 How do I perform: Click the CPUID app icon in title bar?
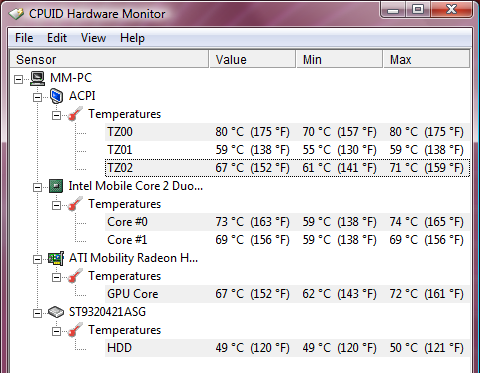coord(16,14)
